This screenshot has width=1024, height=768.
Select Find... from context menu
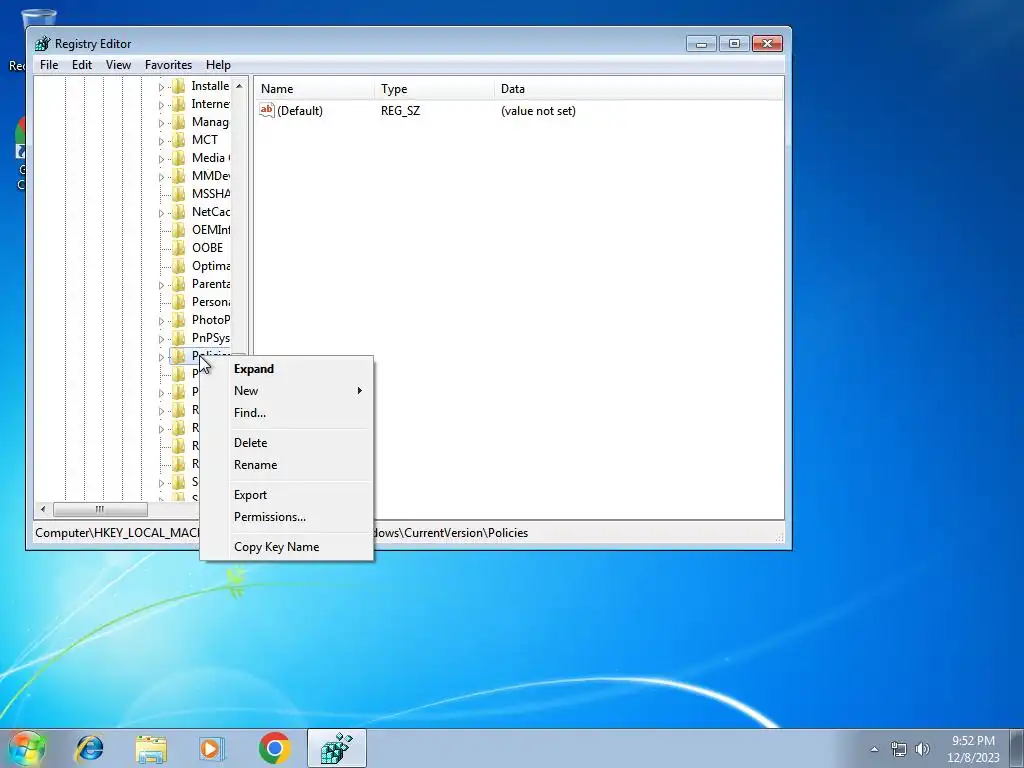tap(287, 413)
